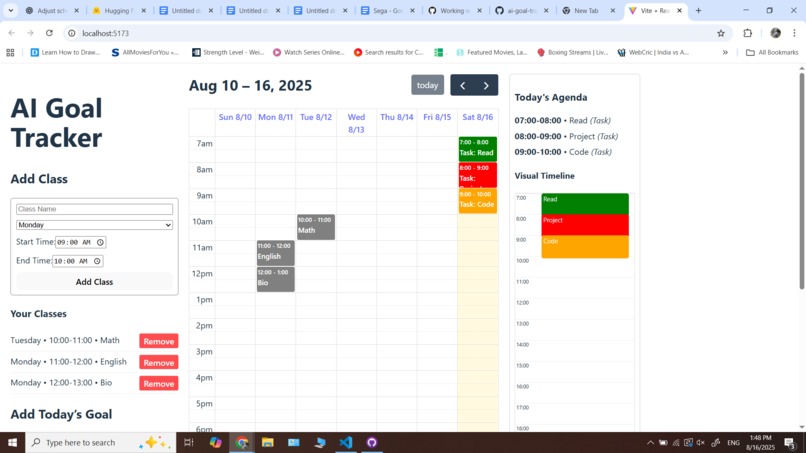The image size is (806, 453).
Task: Open the apps grid in bookmarks bar
Action: click(x=10, y=52)
